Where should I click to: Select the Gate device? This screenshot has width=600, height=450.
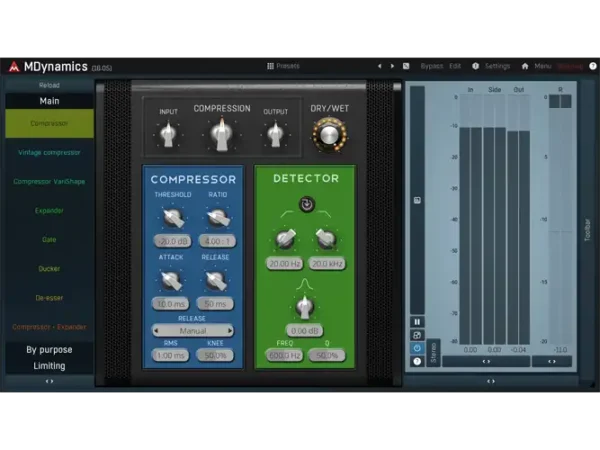tap(49, 240)
